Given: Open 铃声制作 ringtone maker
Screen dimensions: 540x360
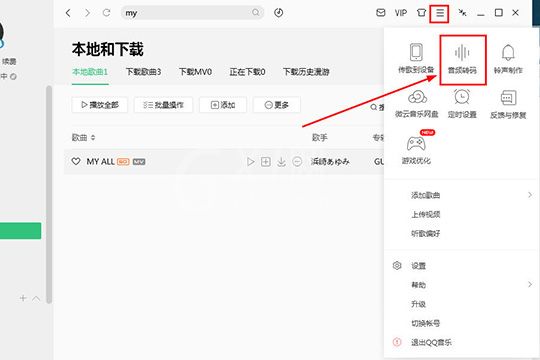Looking at the screenshot, I should (508, 59).
